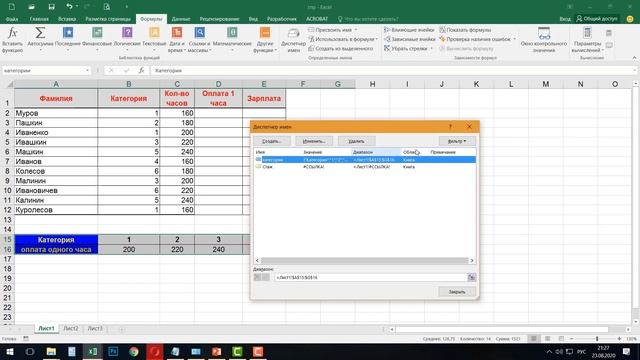Click the Delete button in Name Manager
Screen dimensions: 640x360
coord(356,141)
